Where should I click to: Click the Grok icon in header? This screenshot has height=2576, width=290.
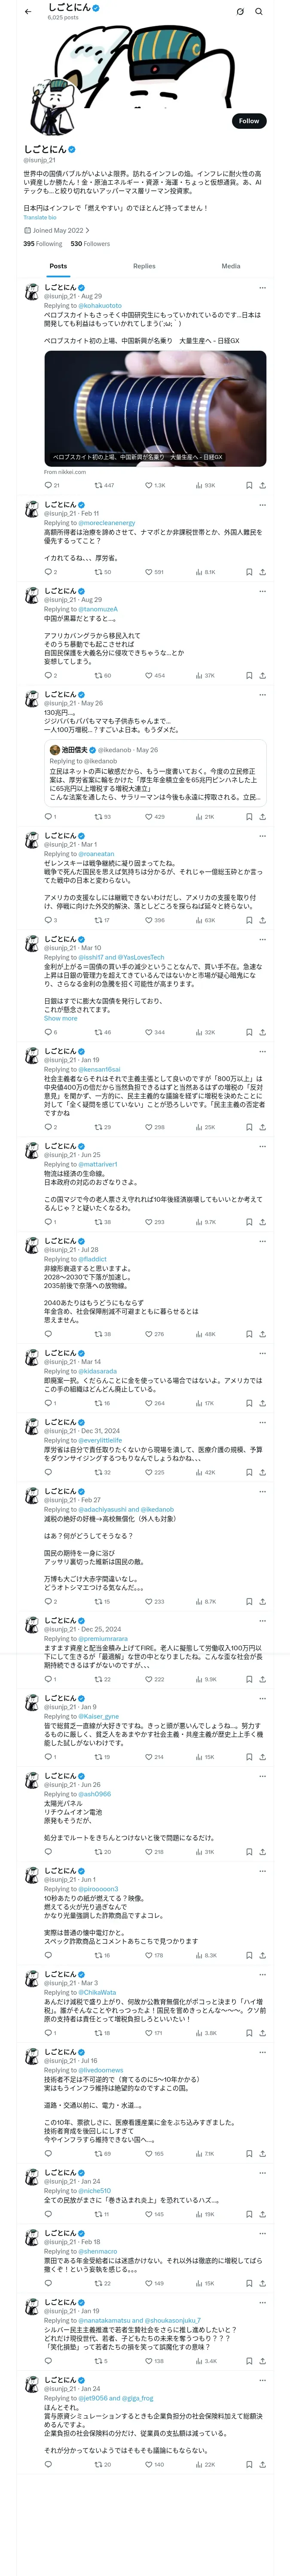(240, 12)
